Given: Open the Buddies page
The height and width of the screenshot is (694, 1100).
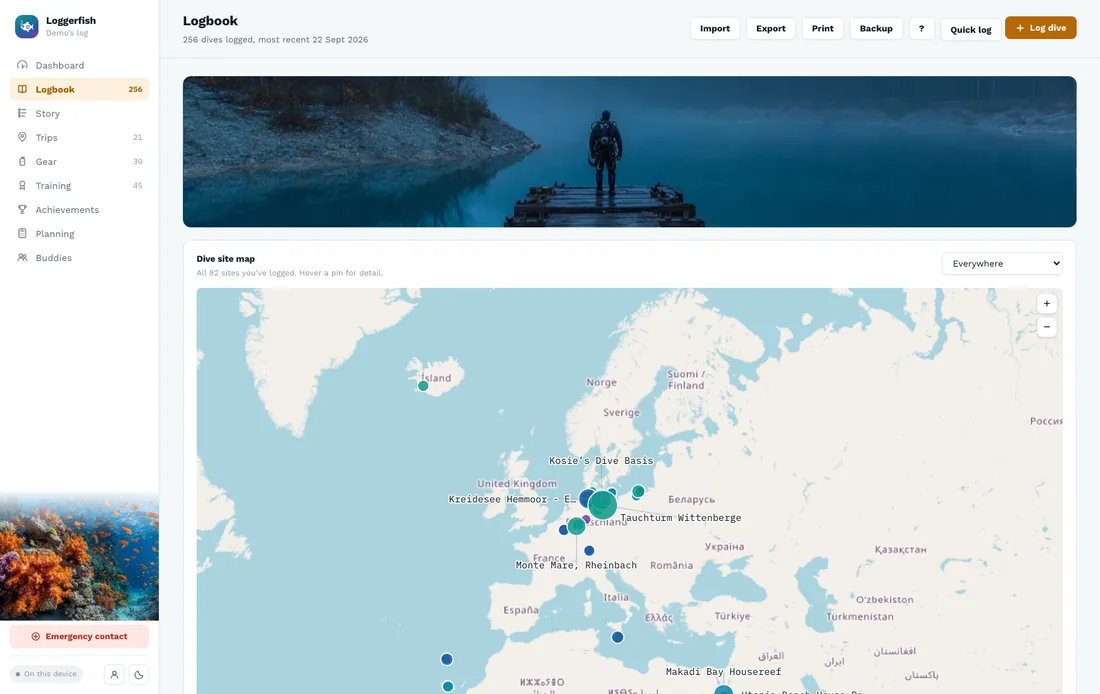Looking at the screenshot, I should point(79,258).
